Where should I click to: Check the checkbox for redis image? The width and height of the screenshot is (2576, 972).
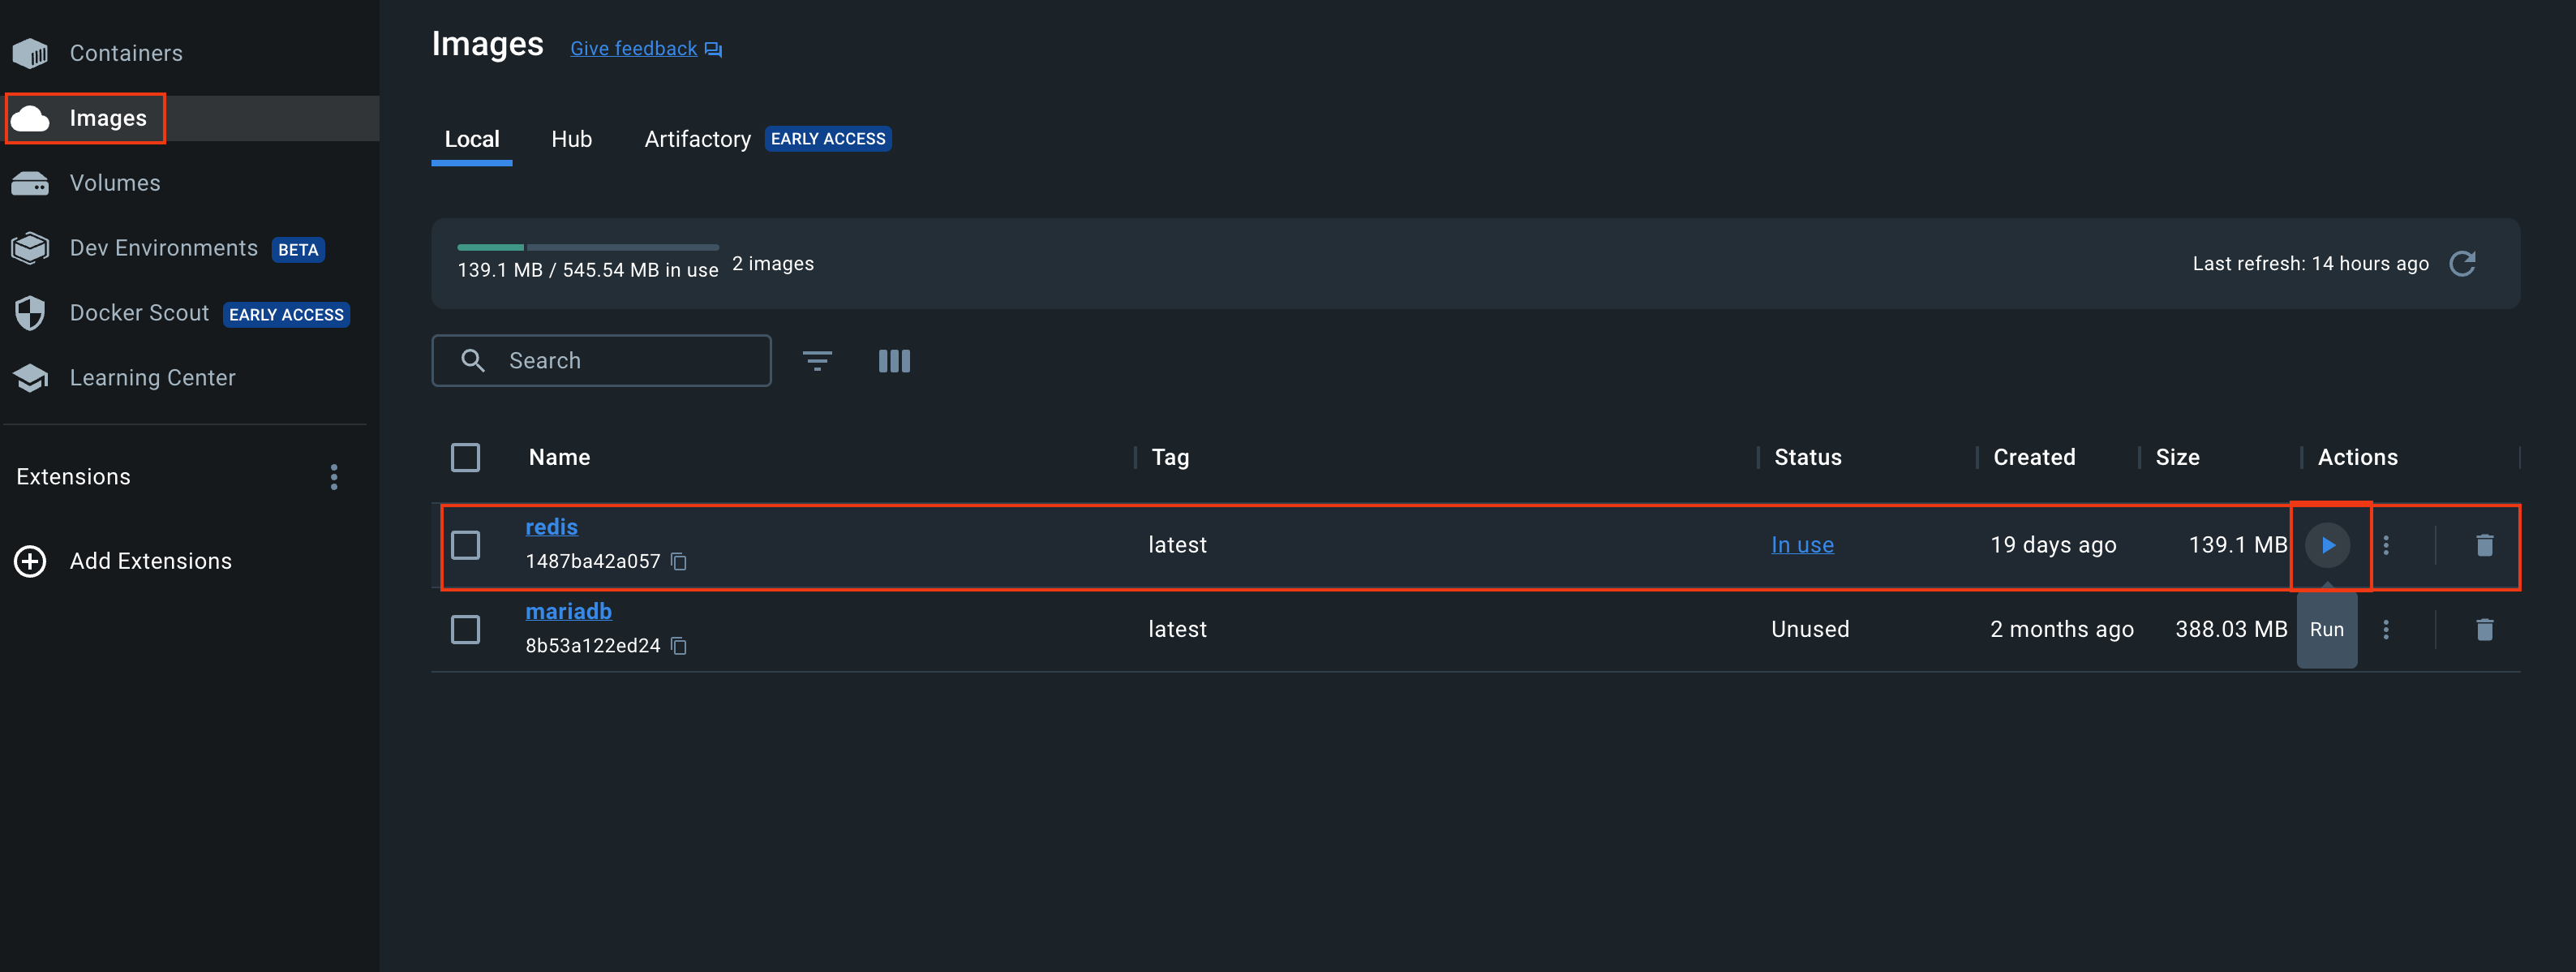[466, 543]
